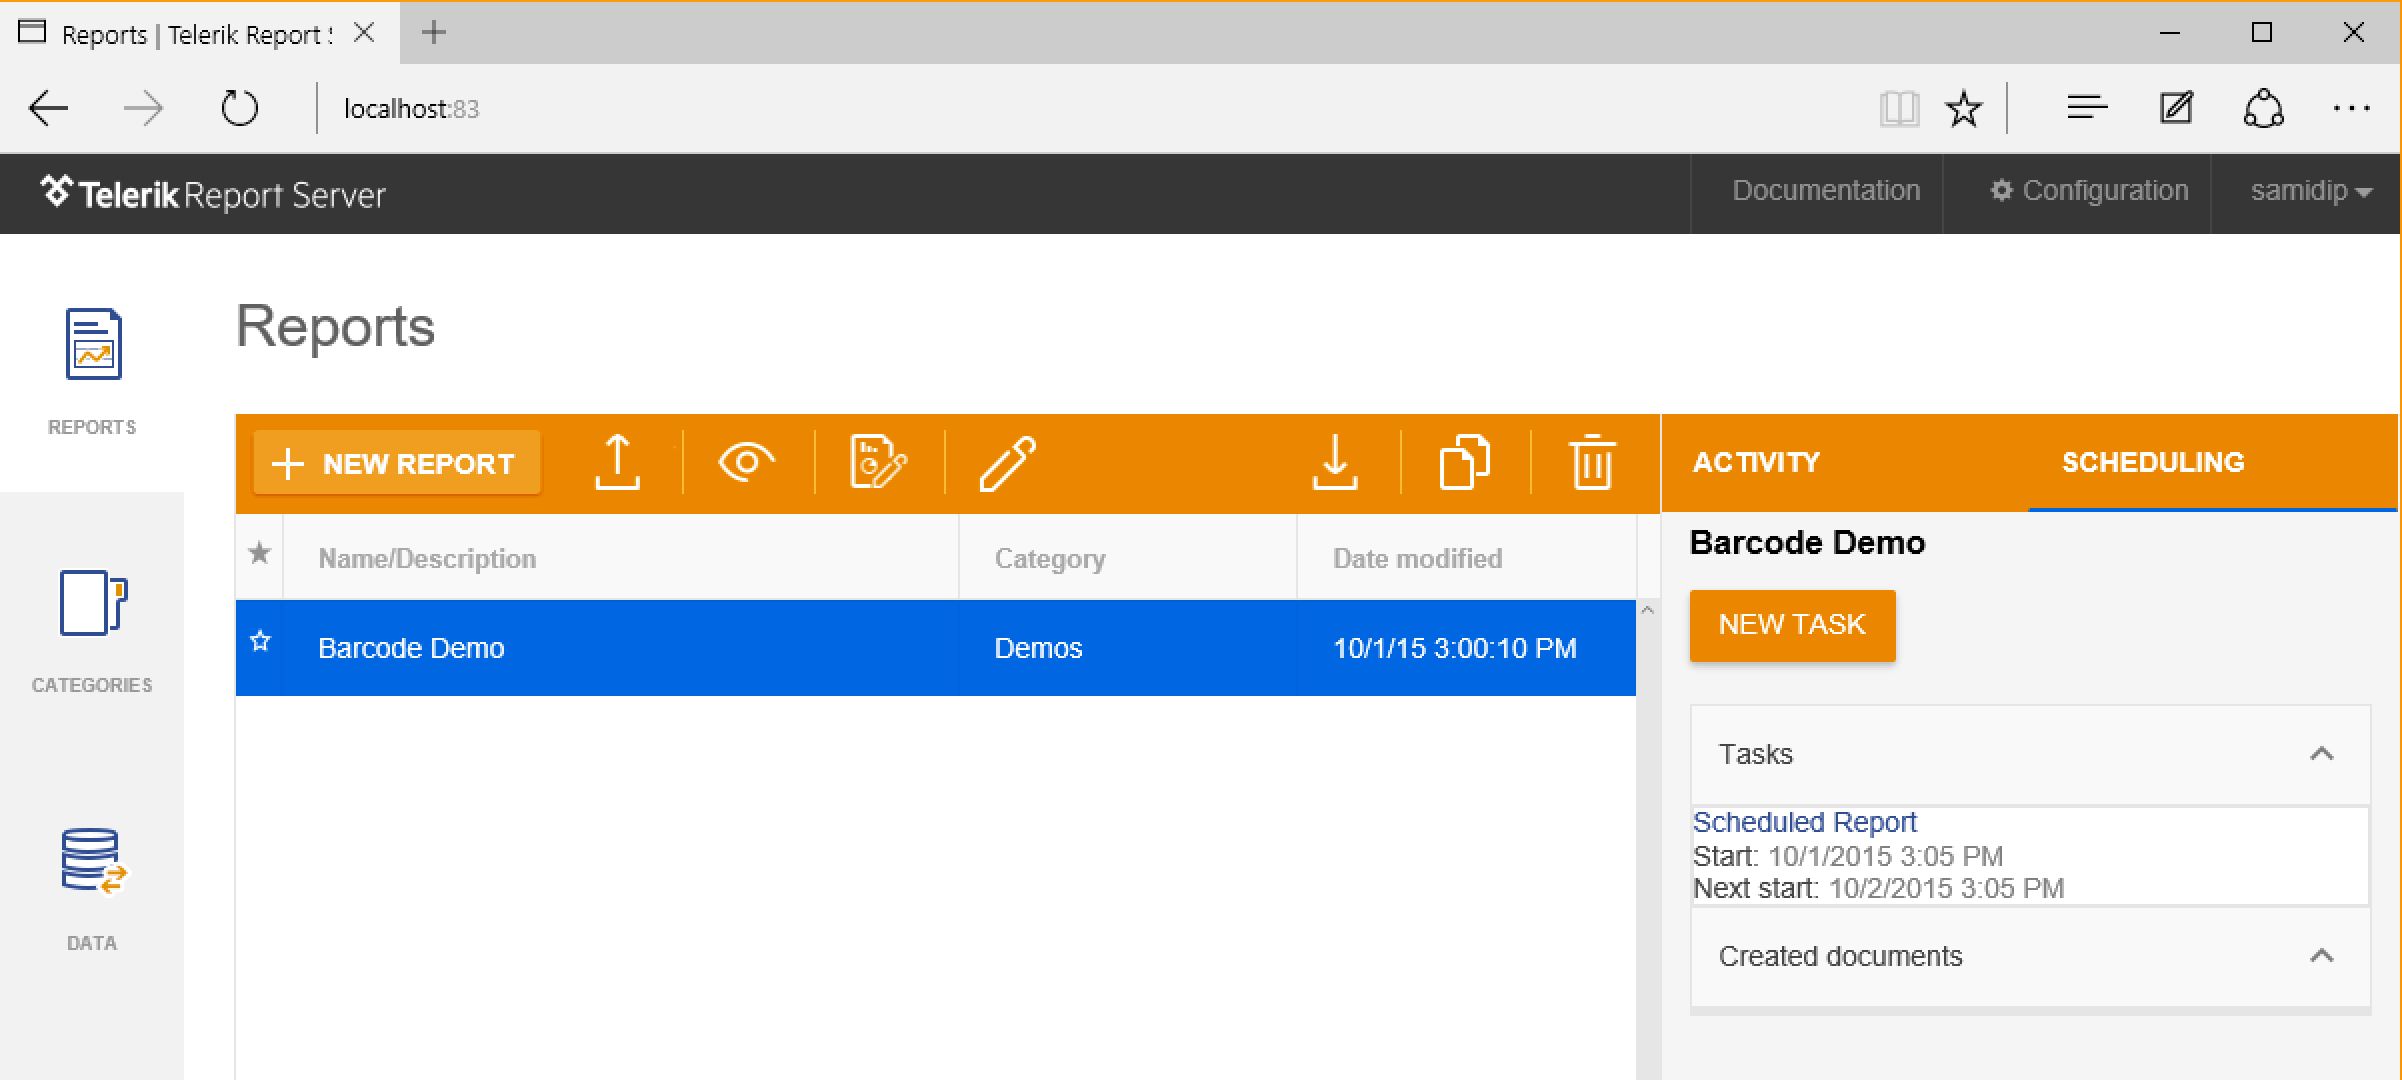2402x1080 pixels.
Task: Open report designer icon in toolbar
Action: 877,462
